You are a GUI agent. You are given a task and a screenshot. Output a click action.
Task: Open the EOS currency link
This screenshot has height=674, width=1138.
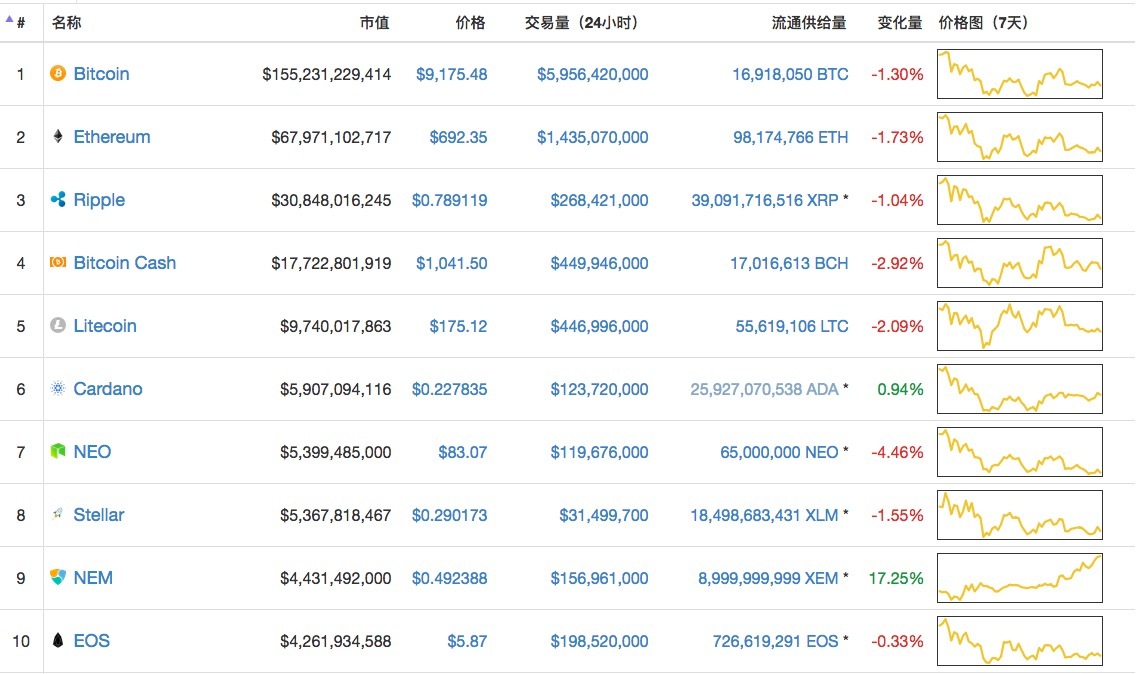[x=91, y=641]
